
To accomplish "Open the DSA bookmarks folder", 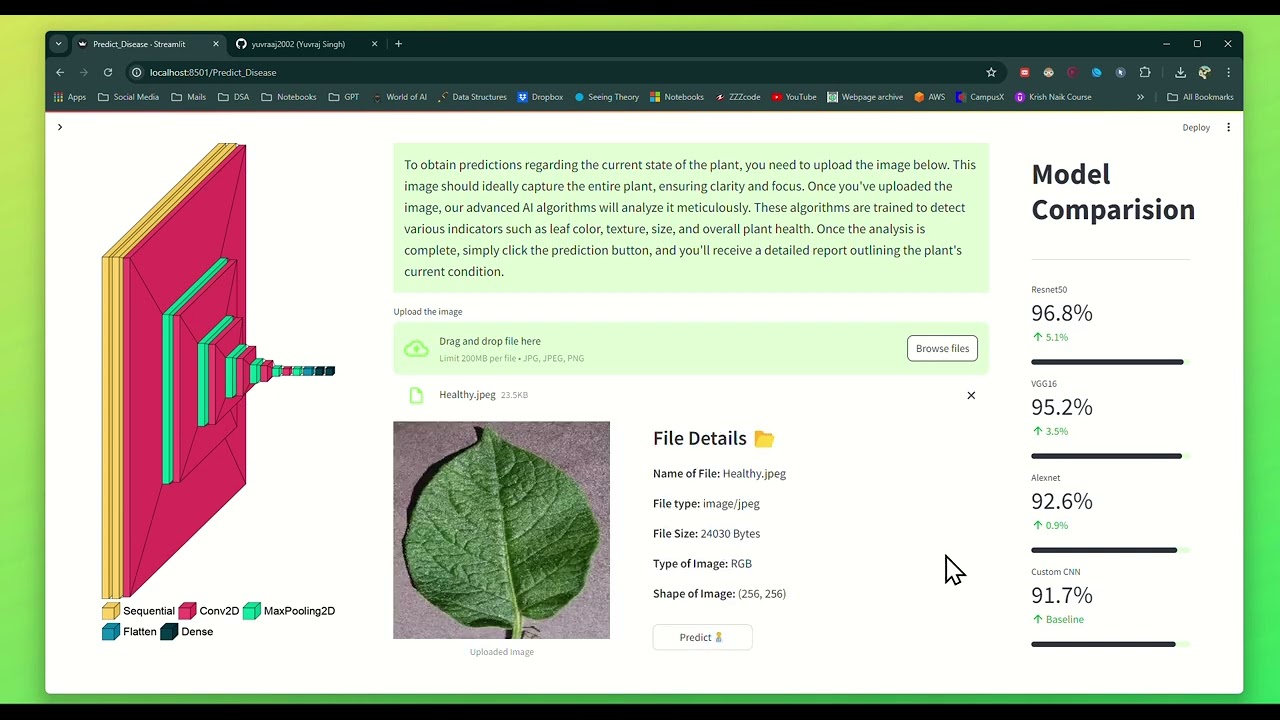I will tap(233, 97).
